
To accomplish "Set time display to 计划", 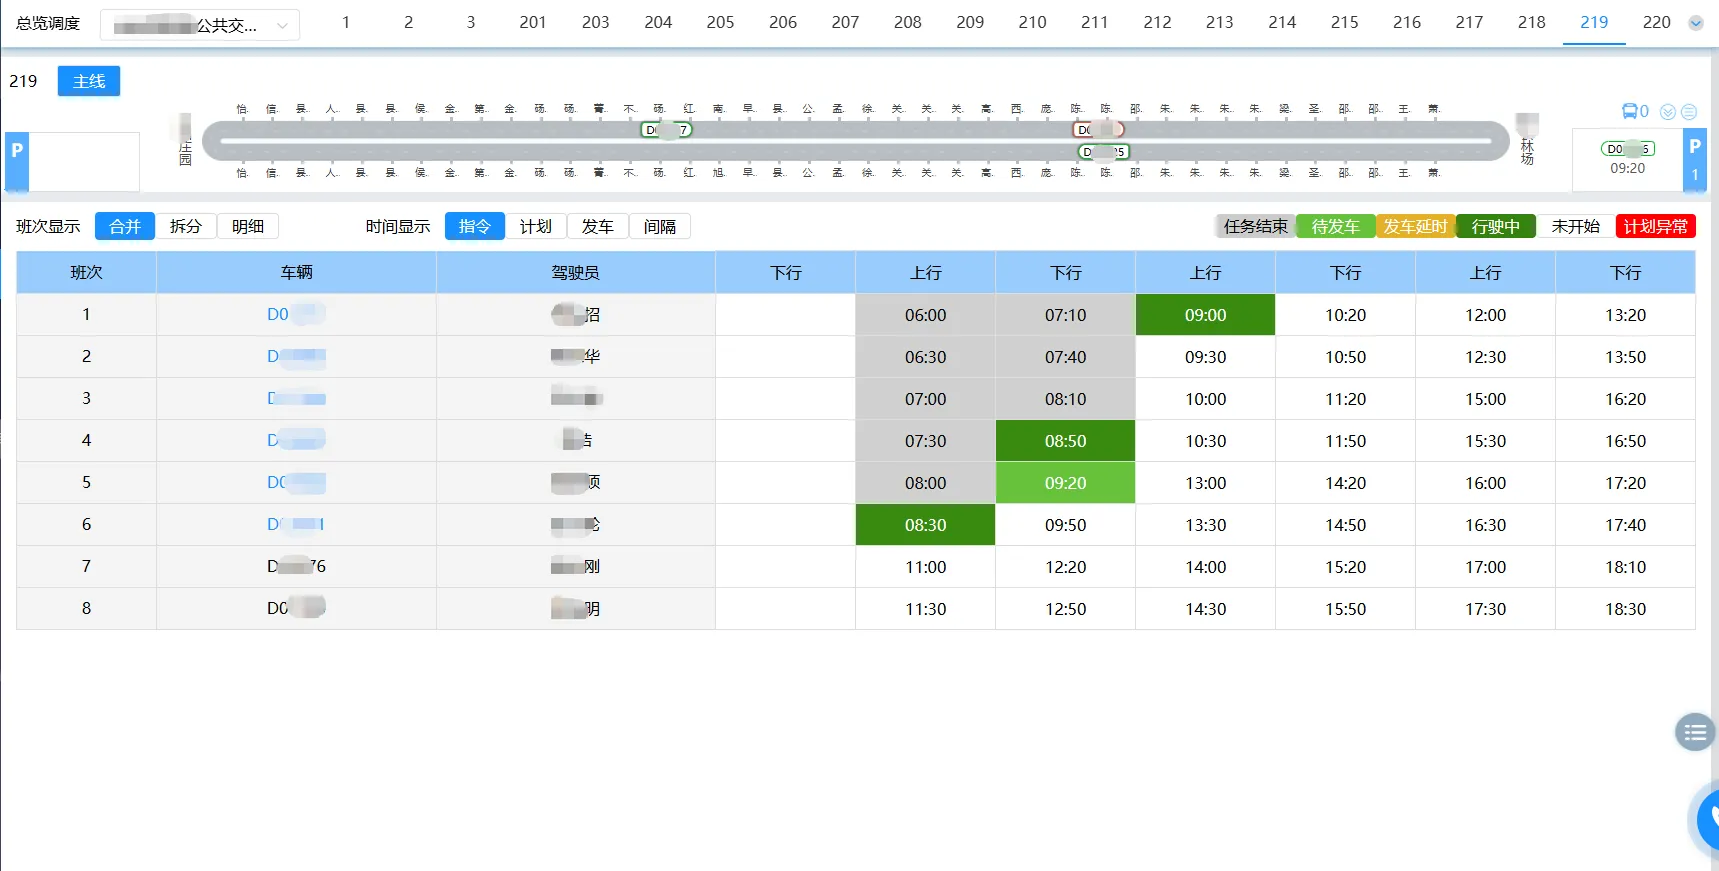I will 536,227.
